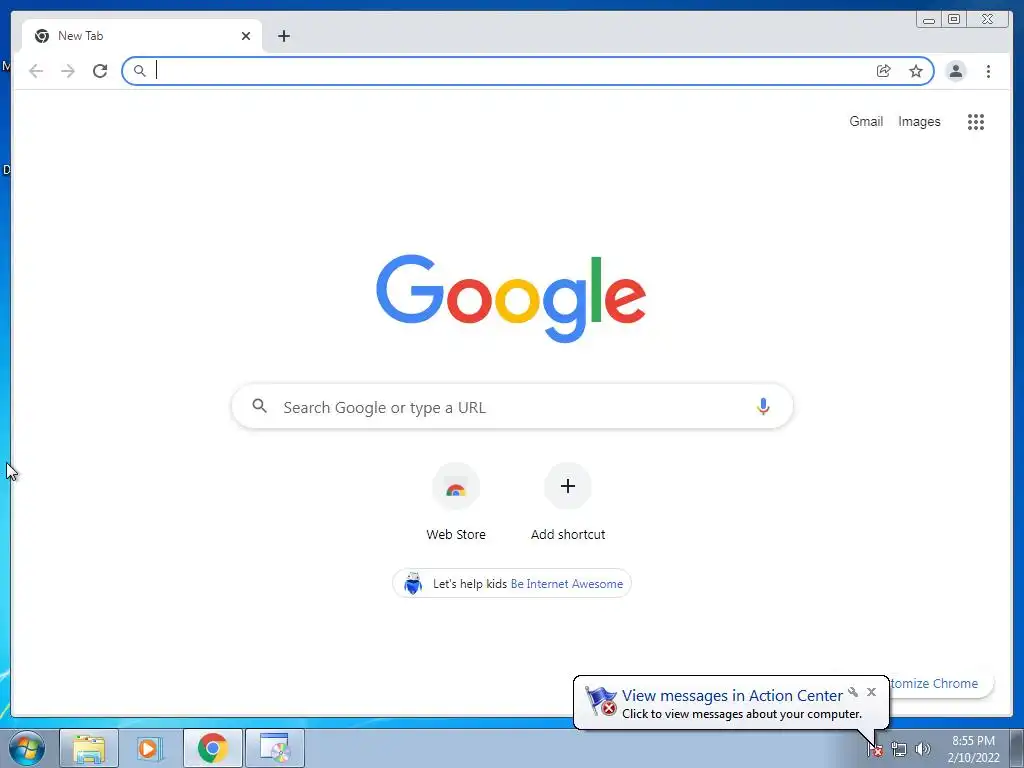Viewport: 1024px width, 768px height.
Task: Open the network tray icon
Action: tap(899, 750)
